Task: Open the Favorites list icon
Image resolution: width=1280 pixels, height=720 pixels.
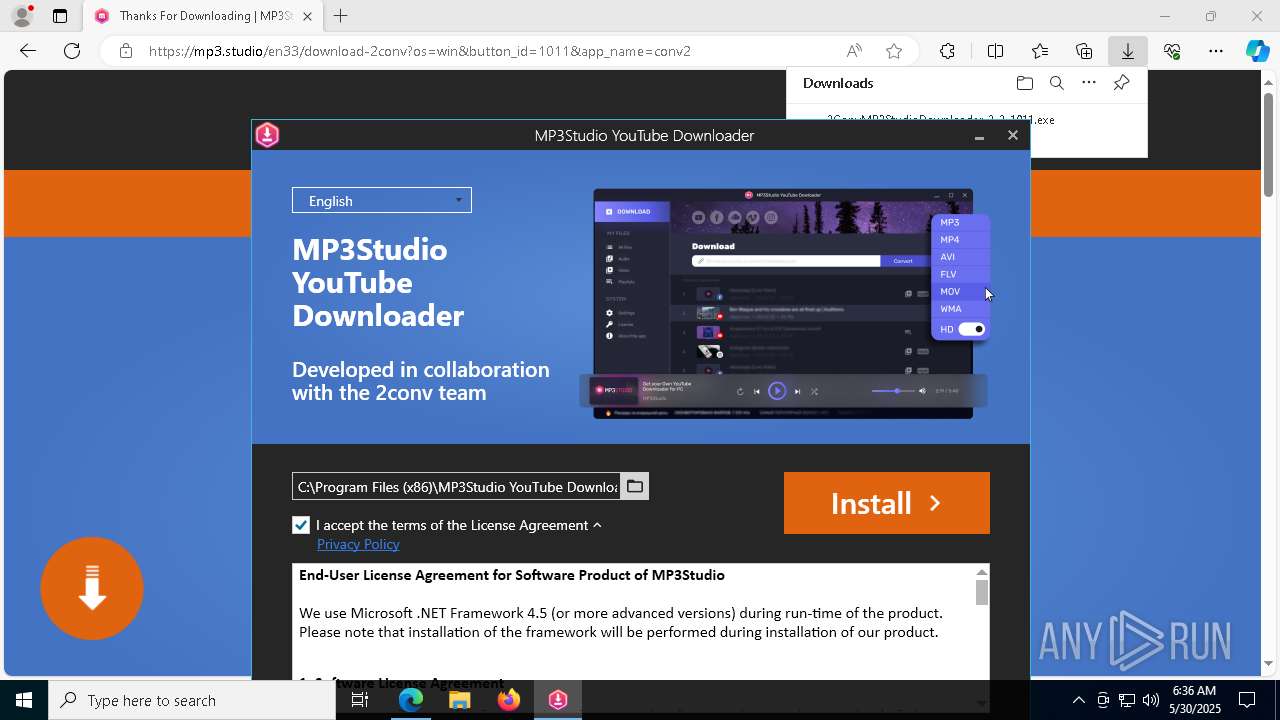Action: (x=1040, y=51)
